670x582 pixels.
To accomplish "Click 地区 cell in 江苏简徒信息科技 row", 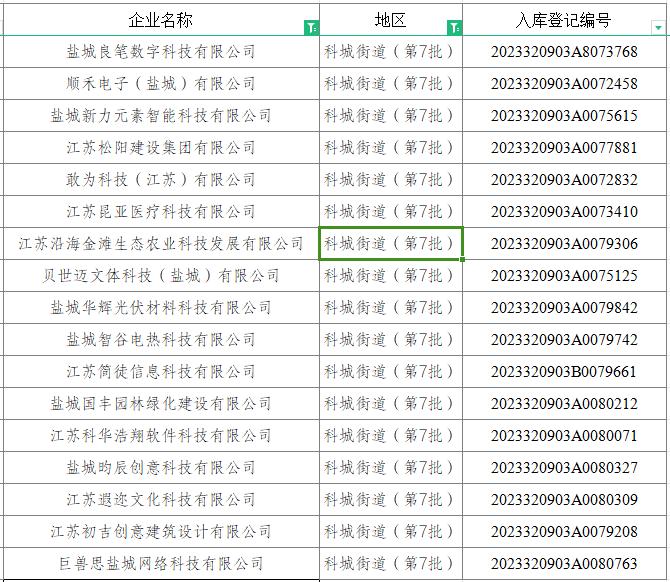I will click(391, 372).
